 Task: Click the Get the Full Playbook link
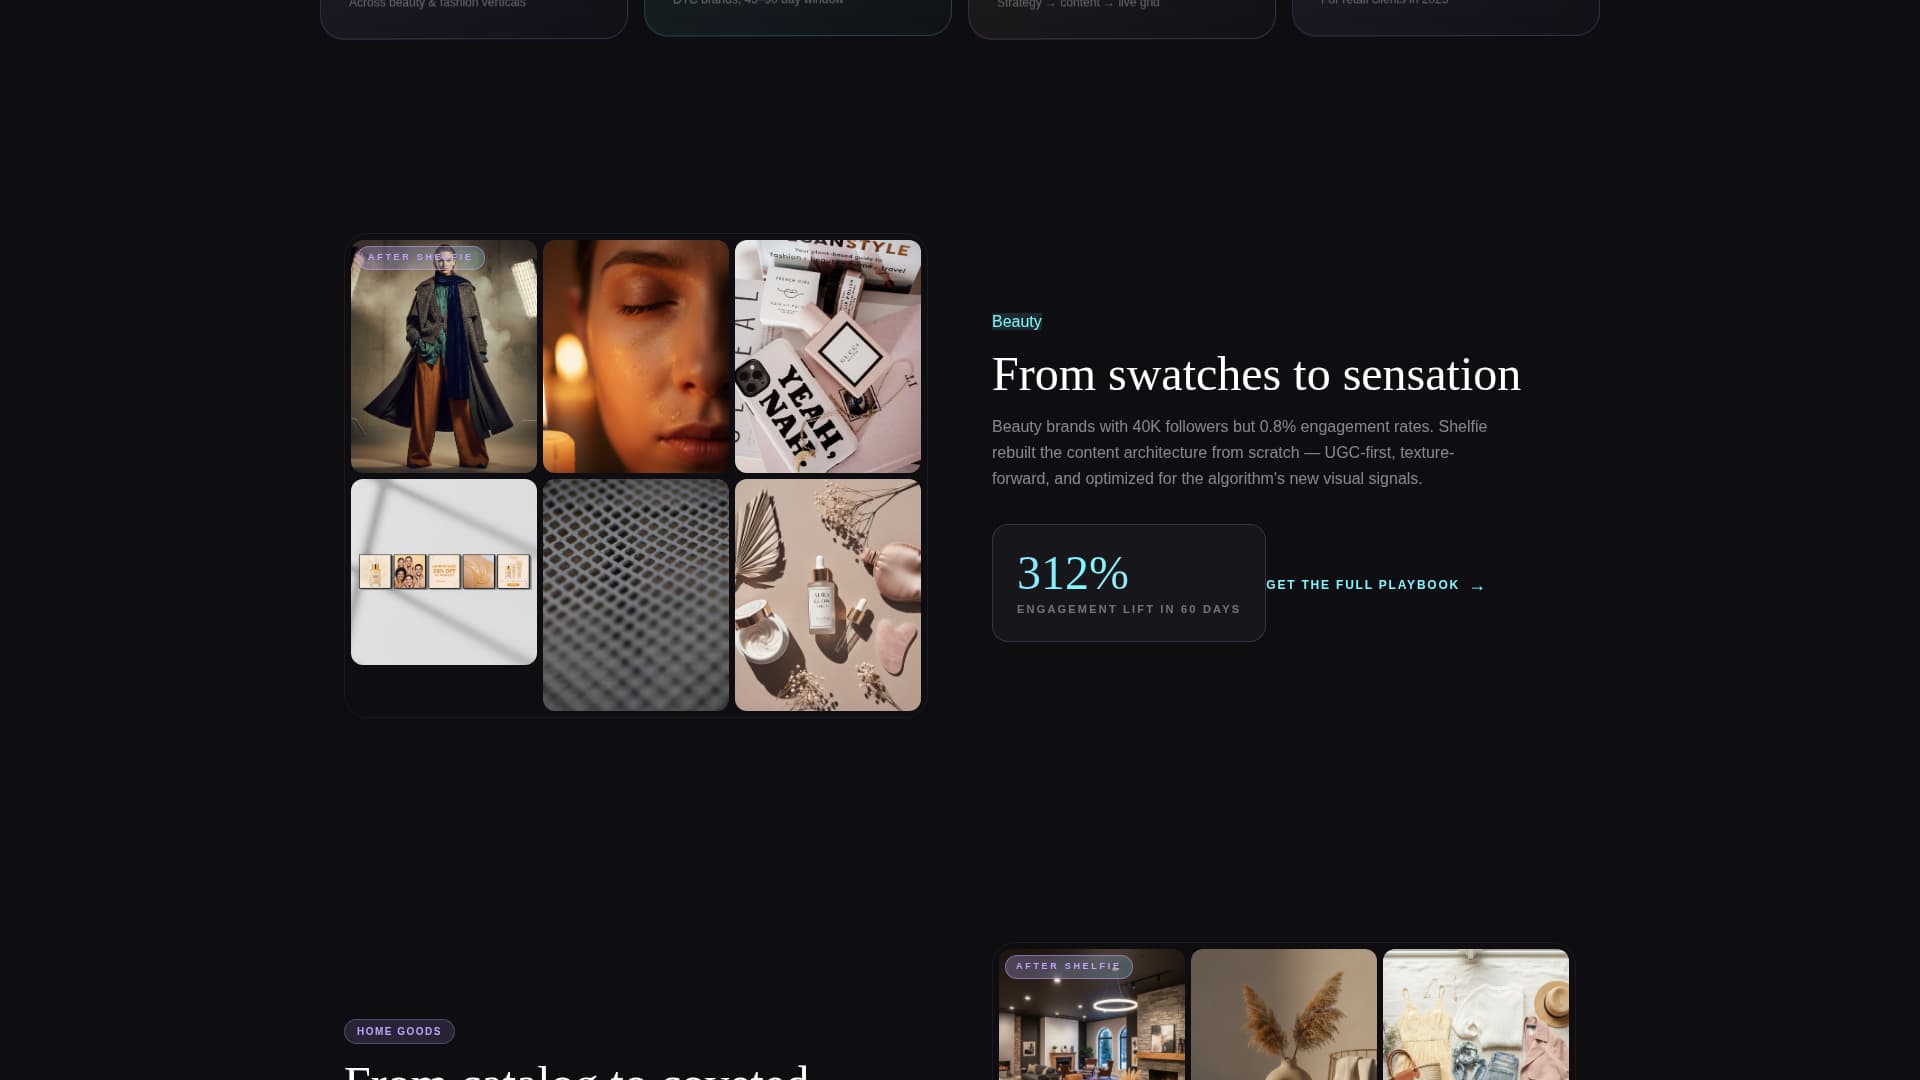[1375, 586]
